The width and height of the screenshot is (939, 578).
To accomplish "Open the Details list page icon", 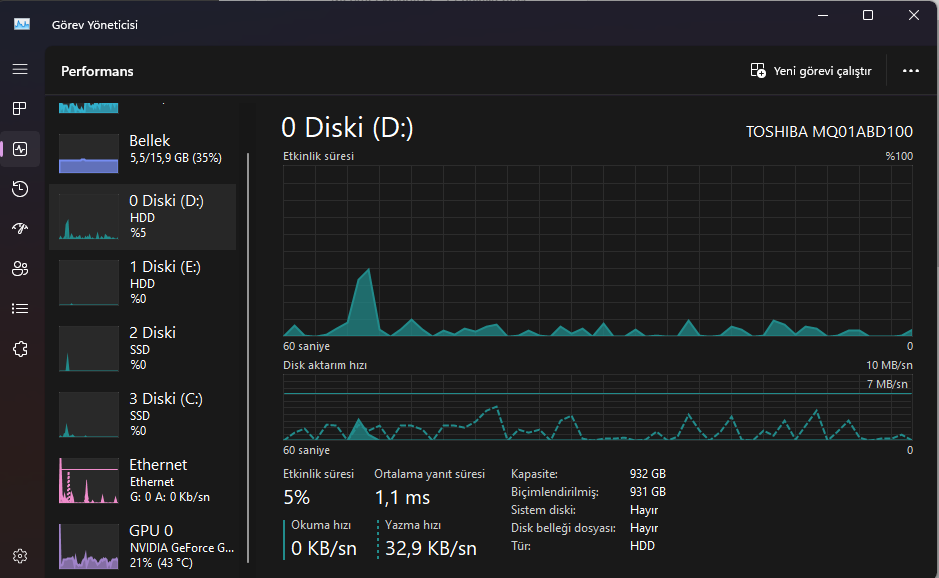I will 20,308.
